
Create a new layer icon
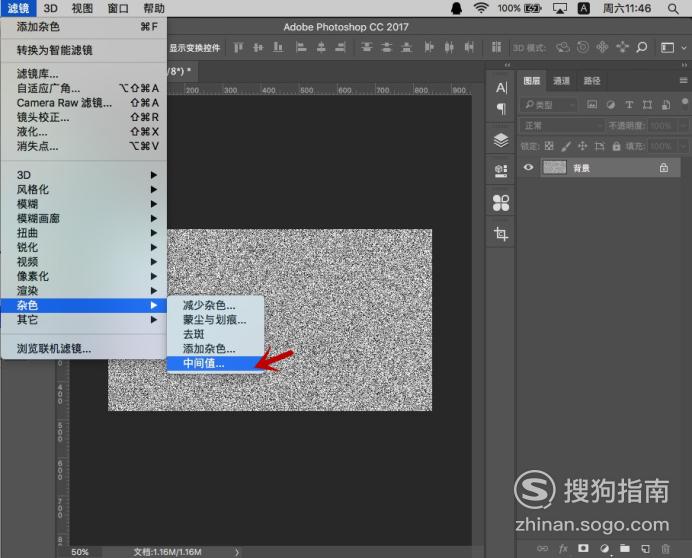[x=645, y=548]
